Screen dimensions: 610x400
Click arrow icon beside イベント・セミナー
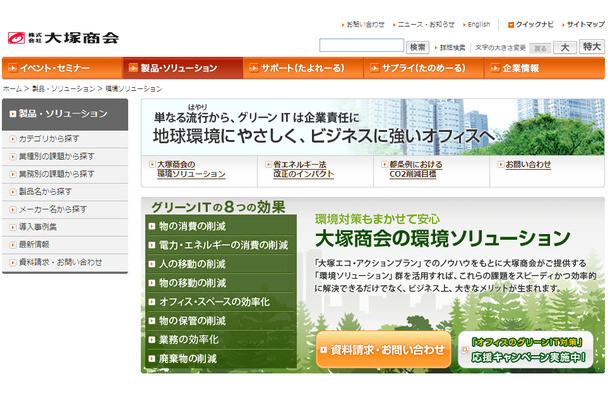13,68
